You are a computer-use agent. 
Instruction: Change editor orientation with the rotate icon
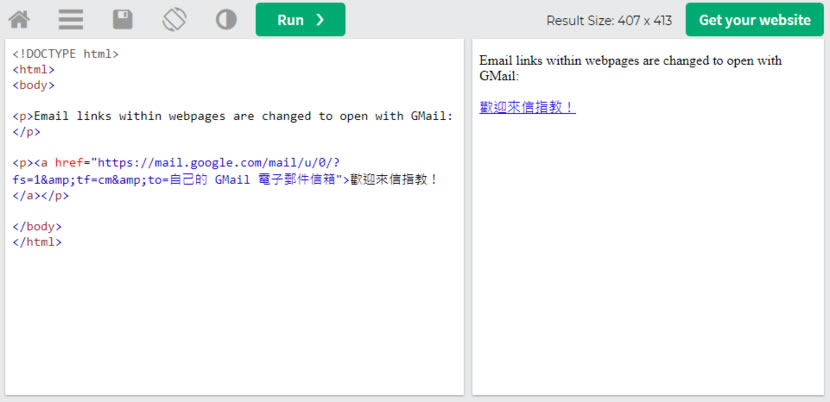coord(175,19)
